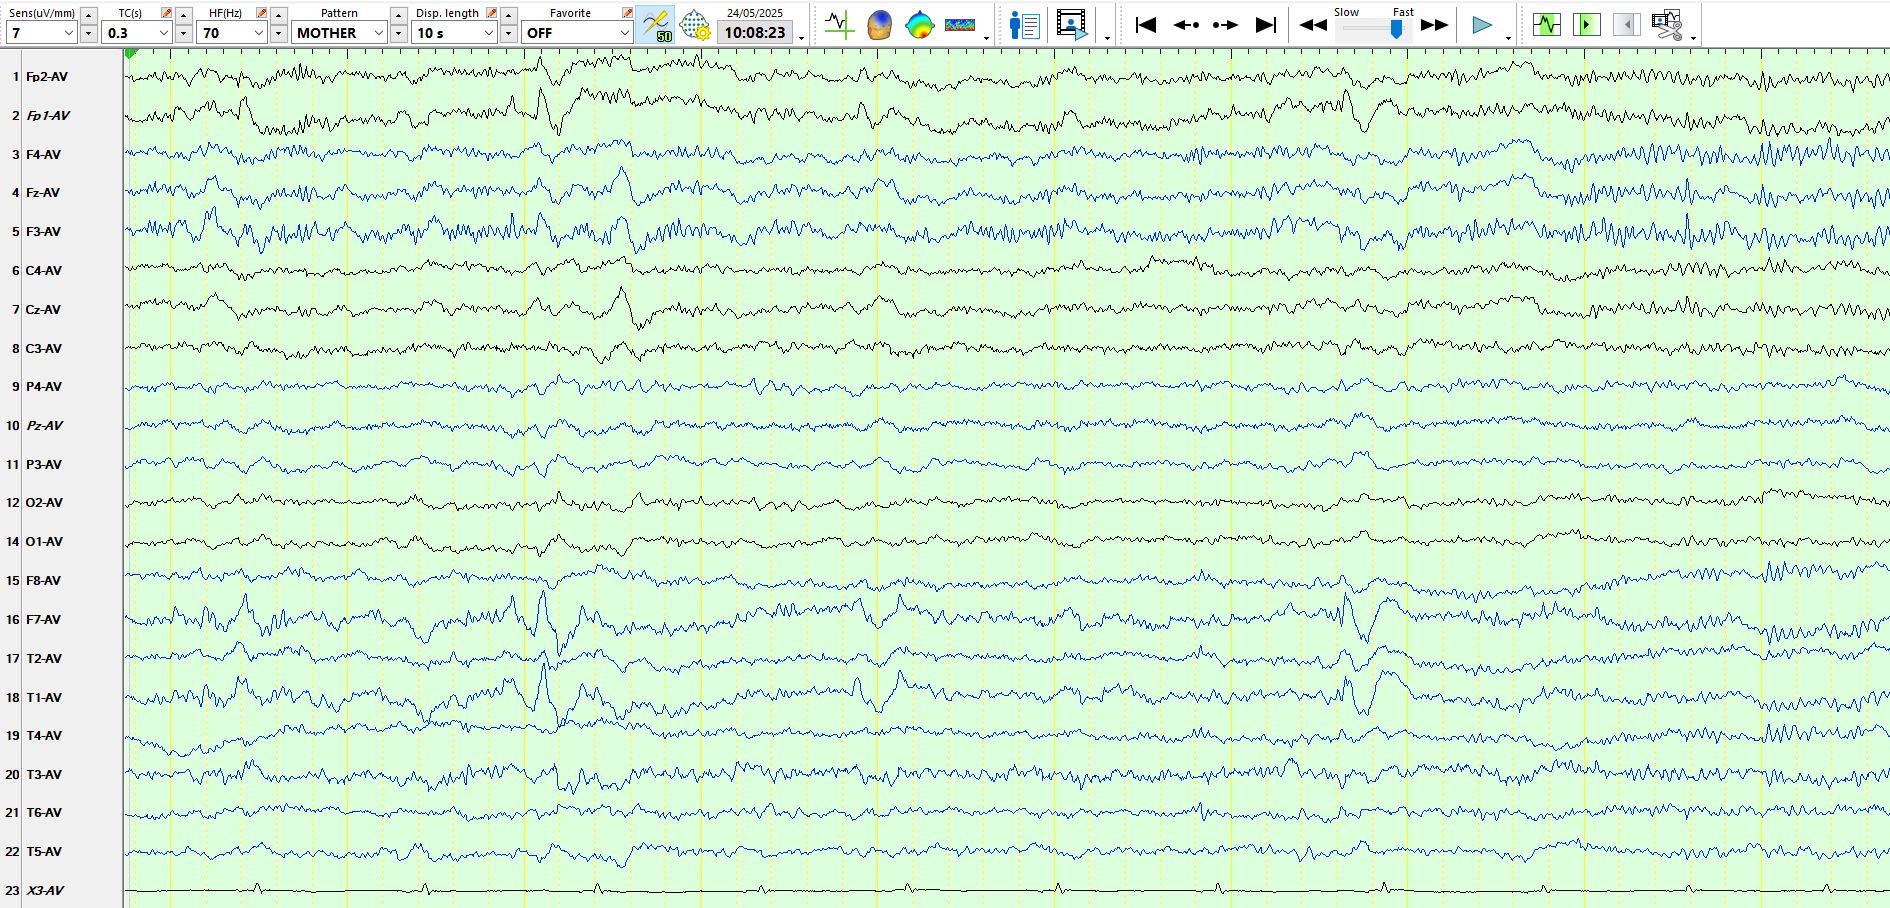Click the fast-forward double-arrow button
Image resolution: width=1890 pixels, height=908 pixels.
(1434, 25)
